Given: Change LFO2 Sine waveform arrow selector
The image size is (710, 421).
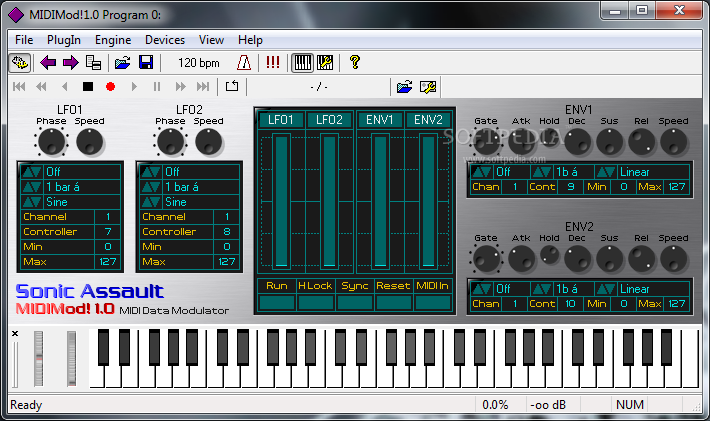Looking at the screenshot, I should coord(151,202).
